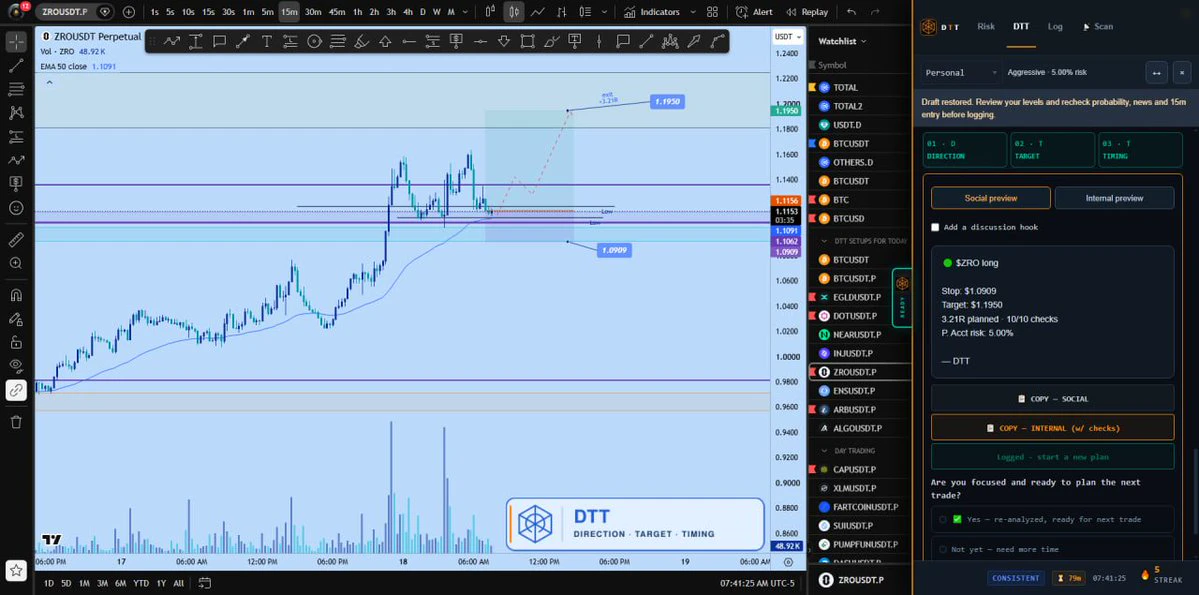Click the undo arrow
Viewport: 1199px width, 595px height.
coord(852,12)
